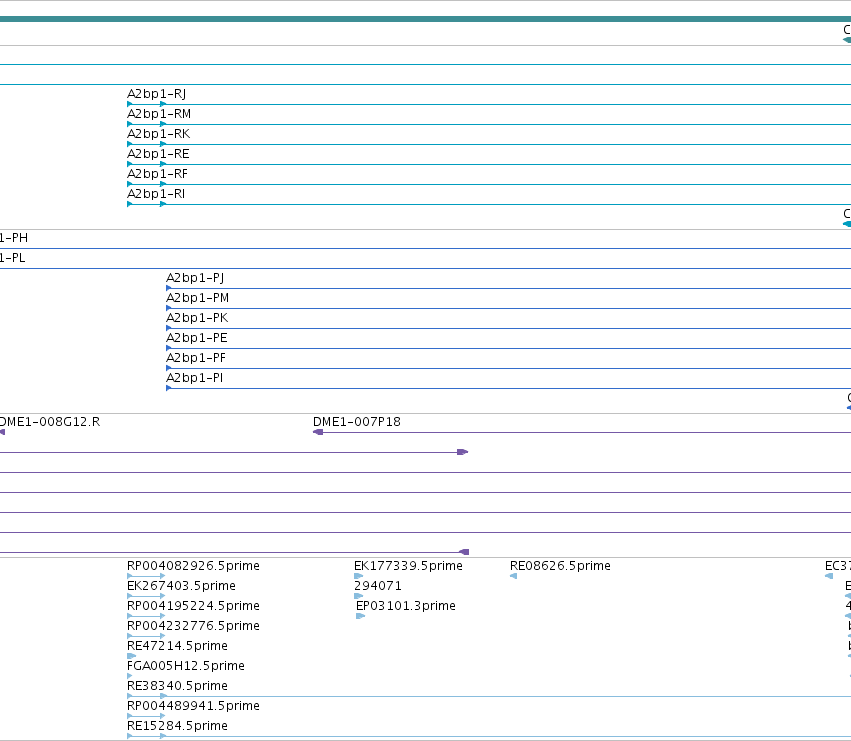
Task: Click the 294071 arrow glyph
Action: 358,596
